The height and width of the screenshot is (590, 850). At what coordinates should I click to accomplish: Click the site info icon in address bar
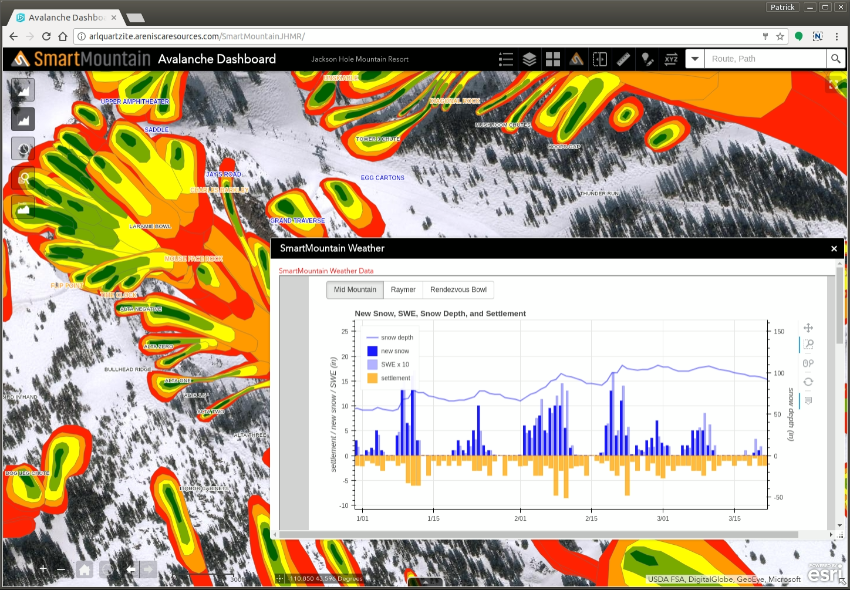pos(81,36)
